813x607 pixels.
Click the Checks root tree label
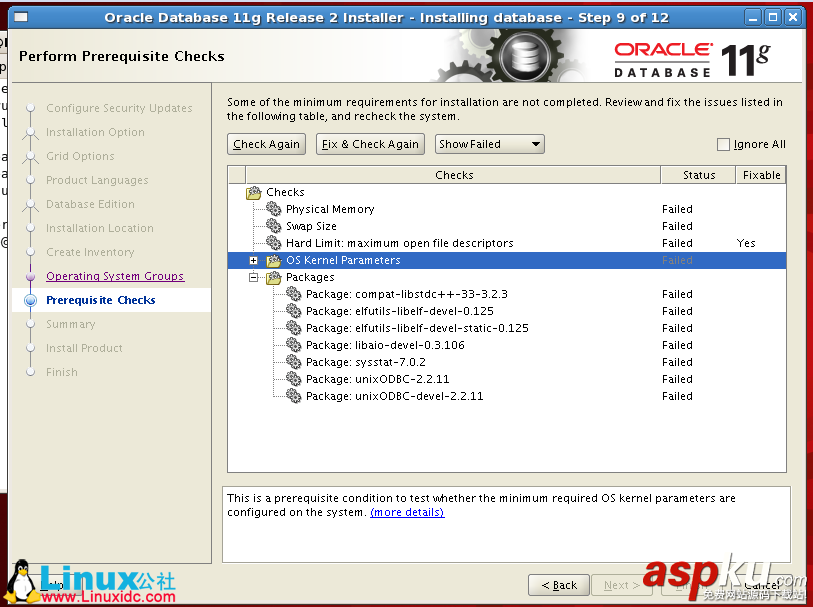tap(285, 192)
